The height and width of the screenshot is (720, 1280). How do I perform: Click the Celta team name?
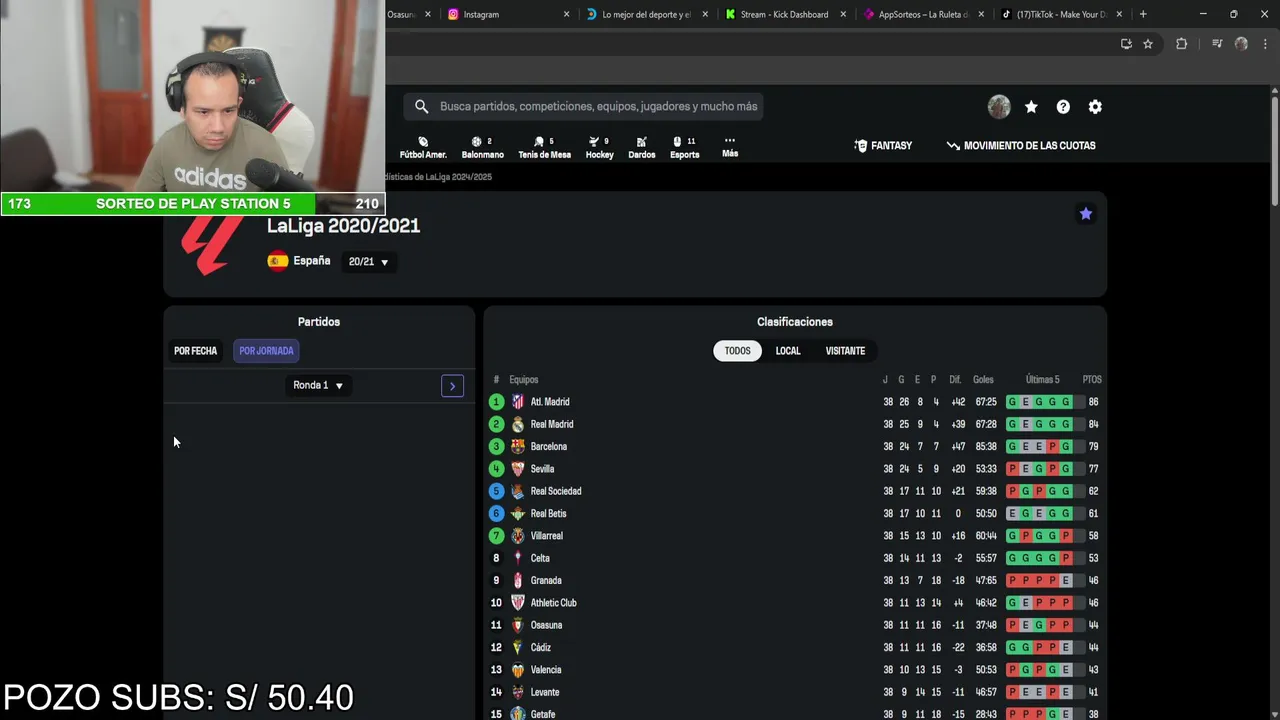click(x=540, y=558)
